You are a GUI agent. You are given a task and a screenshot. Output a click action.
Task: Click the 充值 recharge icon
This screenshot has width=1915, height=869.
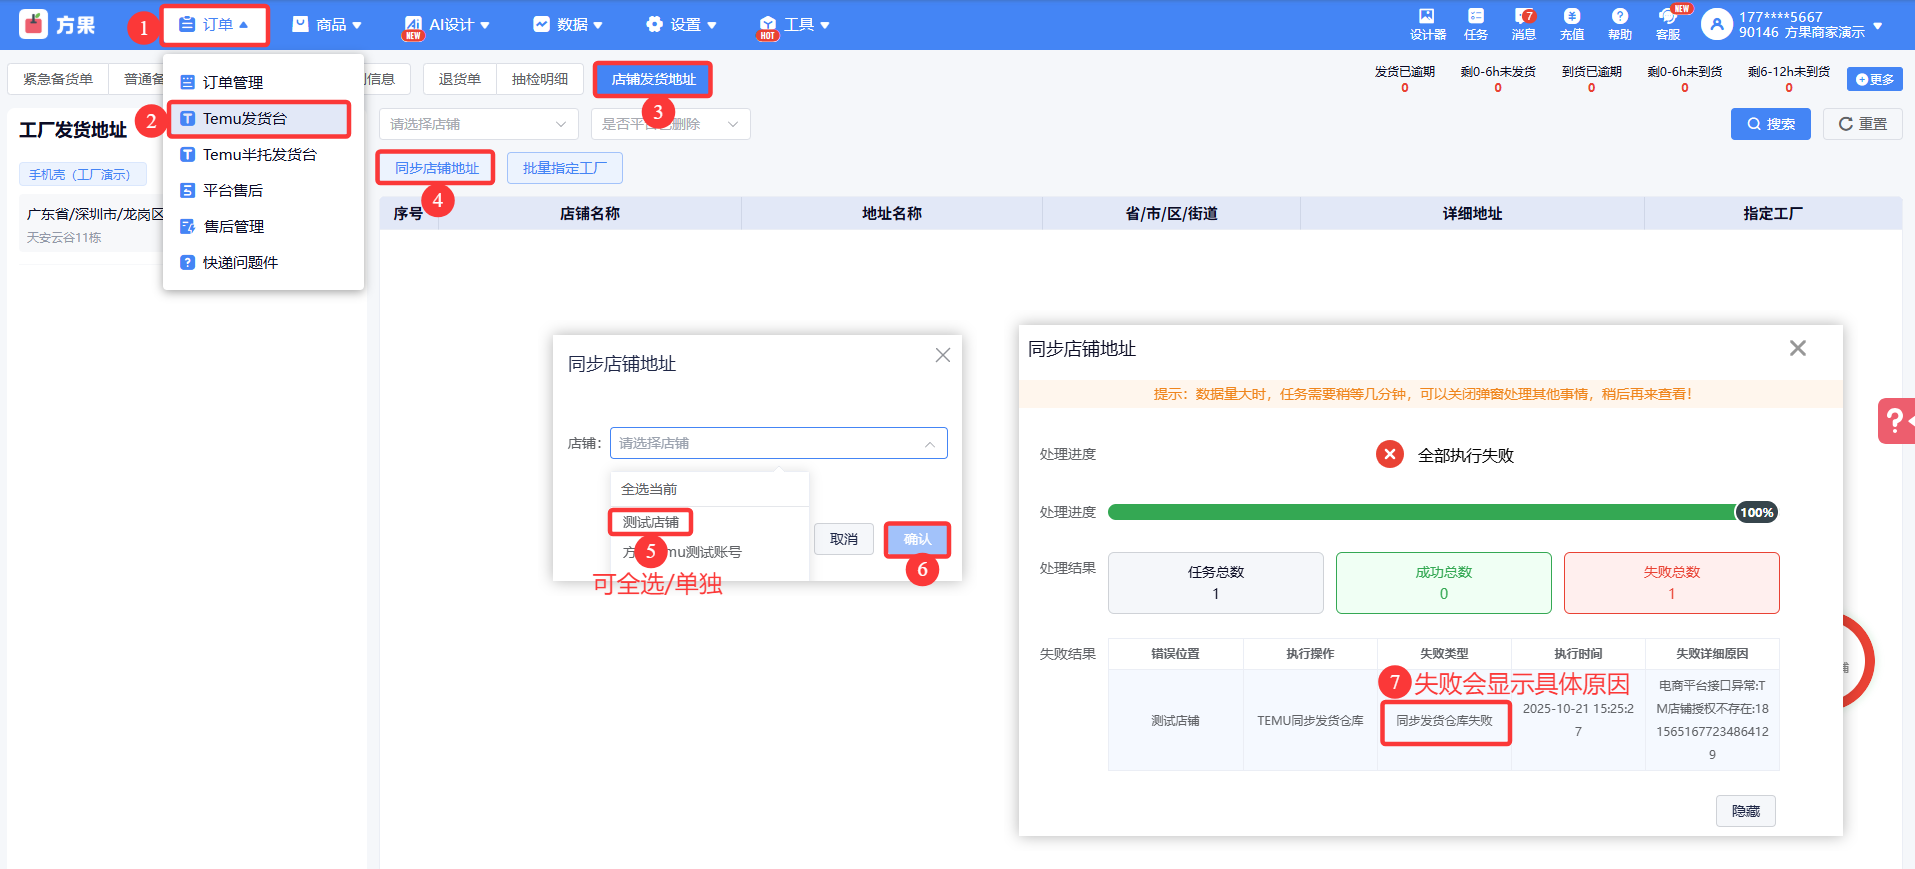1571,17
